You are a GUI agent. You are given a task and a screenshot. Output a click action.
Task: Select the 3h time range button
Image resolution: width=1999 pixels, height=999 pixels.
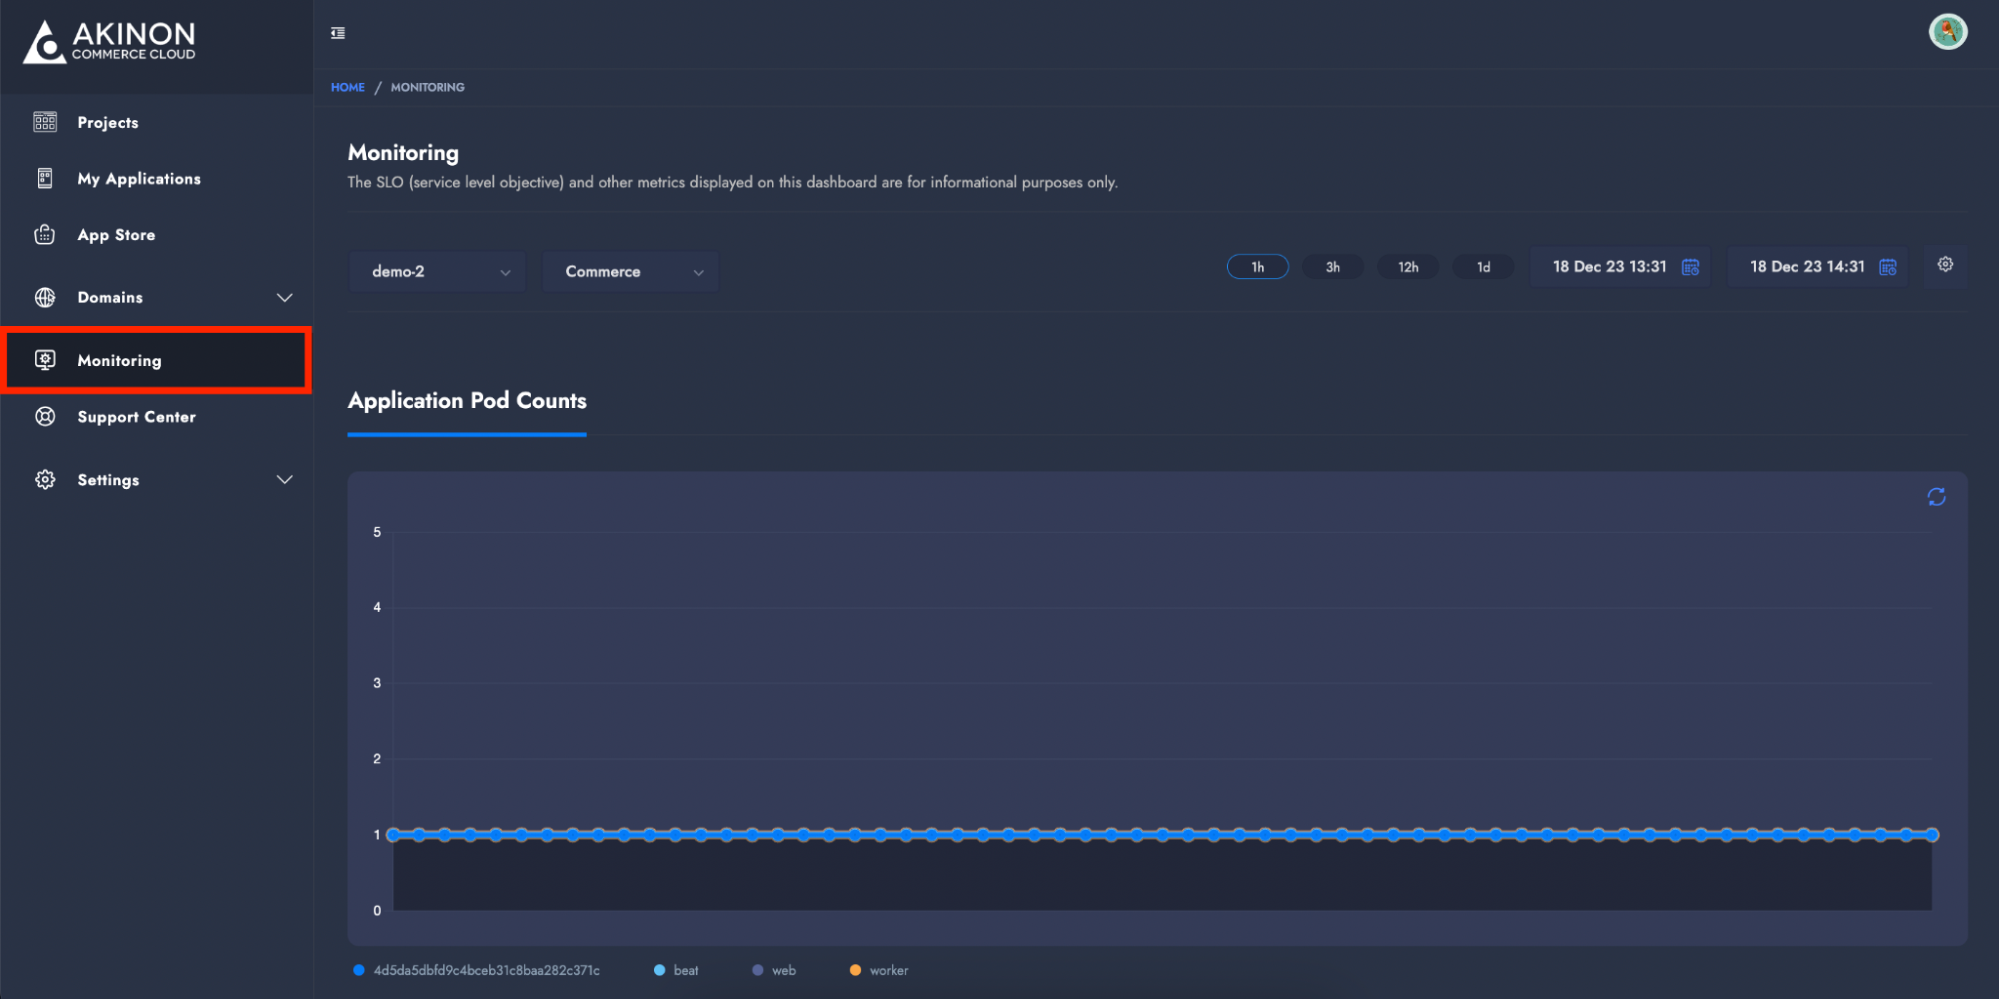pos(1332,267)
